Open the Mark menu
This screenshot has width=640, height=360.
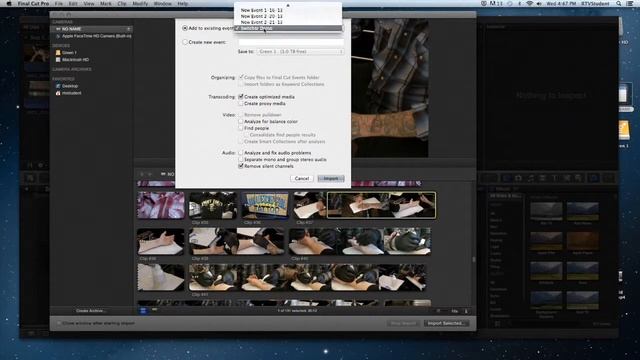(106, 4)
